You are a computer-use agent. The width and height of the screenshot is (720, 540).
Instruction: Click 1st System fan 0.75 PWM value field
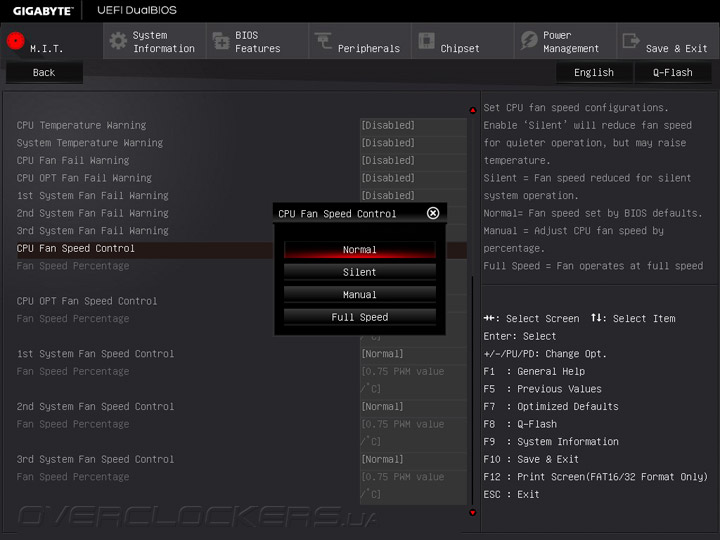click(x=413, y=380)
